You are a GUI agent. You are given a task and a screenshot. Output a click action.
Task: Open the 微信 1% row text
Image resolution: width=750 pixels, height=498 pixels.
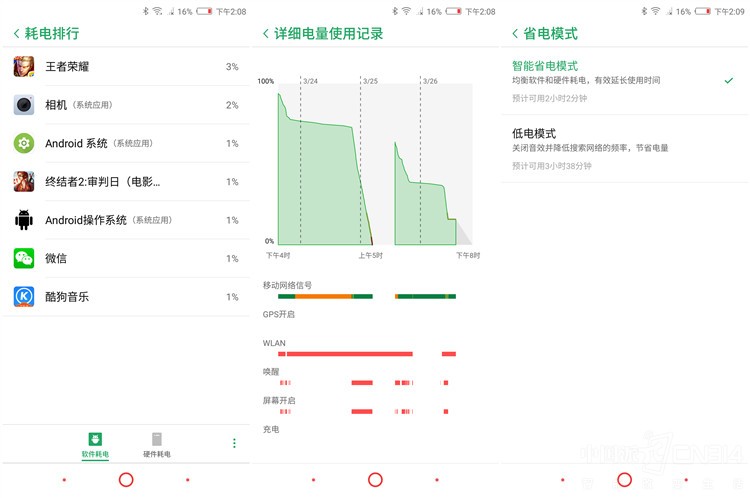(x=56, y=258)
